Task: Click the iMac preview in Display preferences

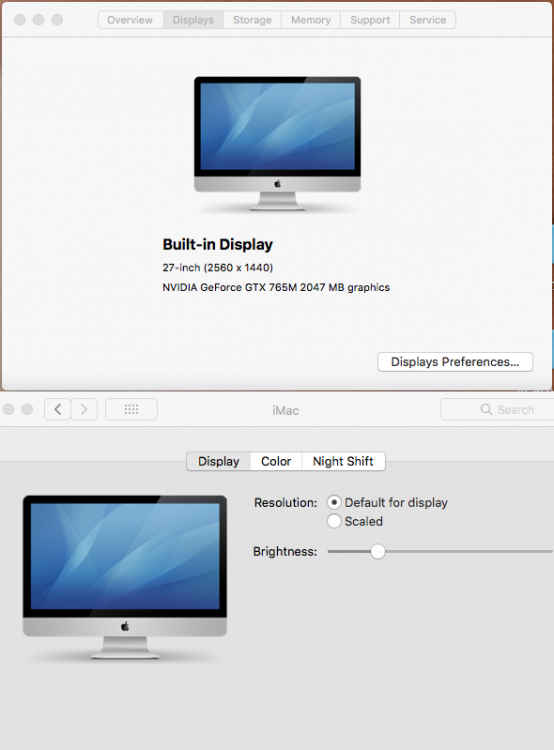Action: (125, 577)
